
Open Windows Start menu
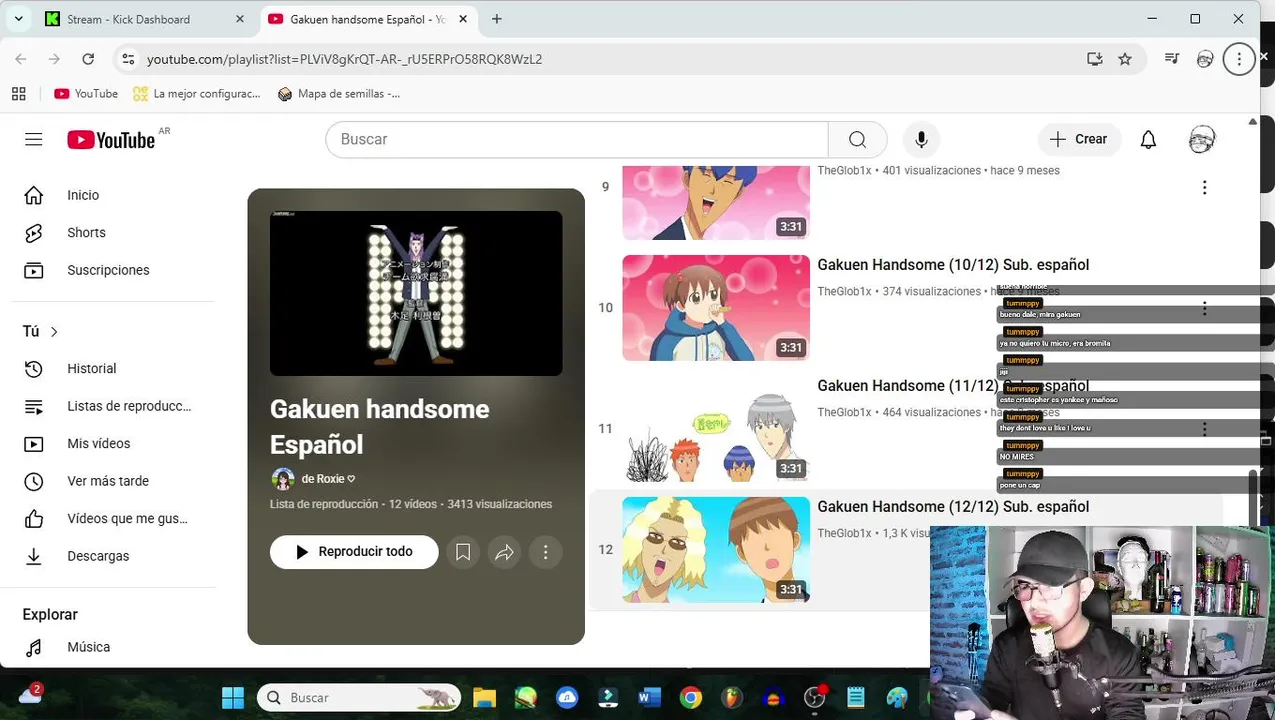[233, 698]
